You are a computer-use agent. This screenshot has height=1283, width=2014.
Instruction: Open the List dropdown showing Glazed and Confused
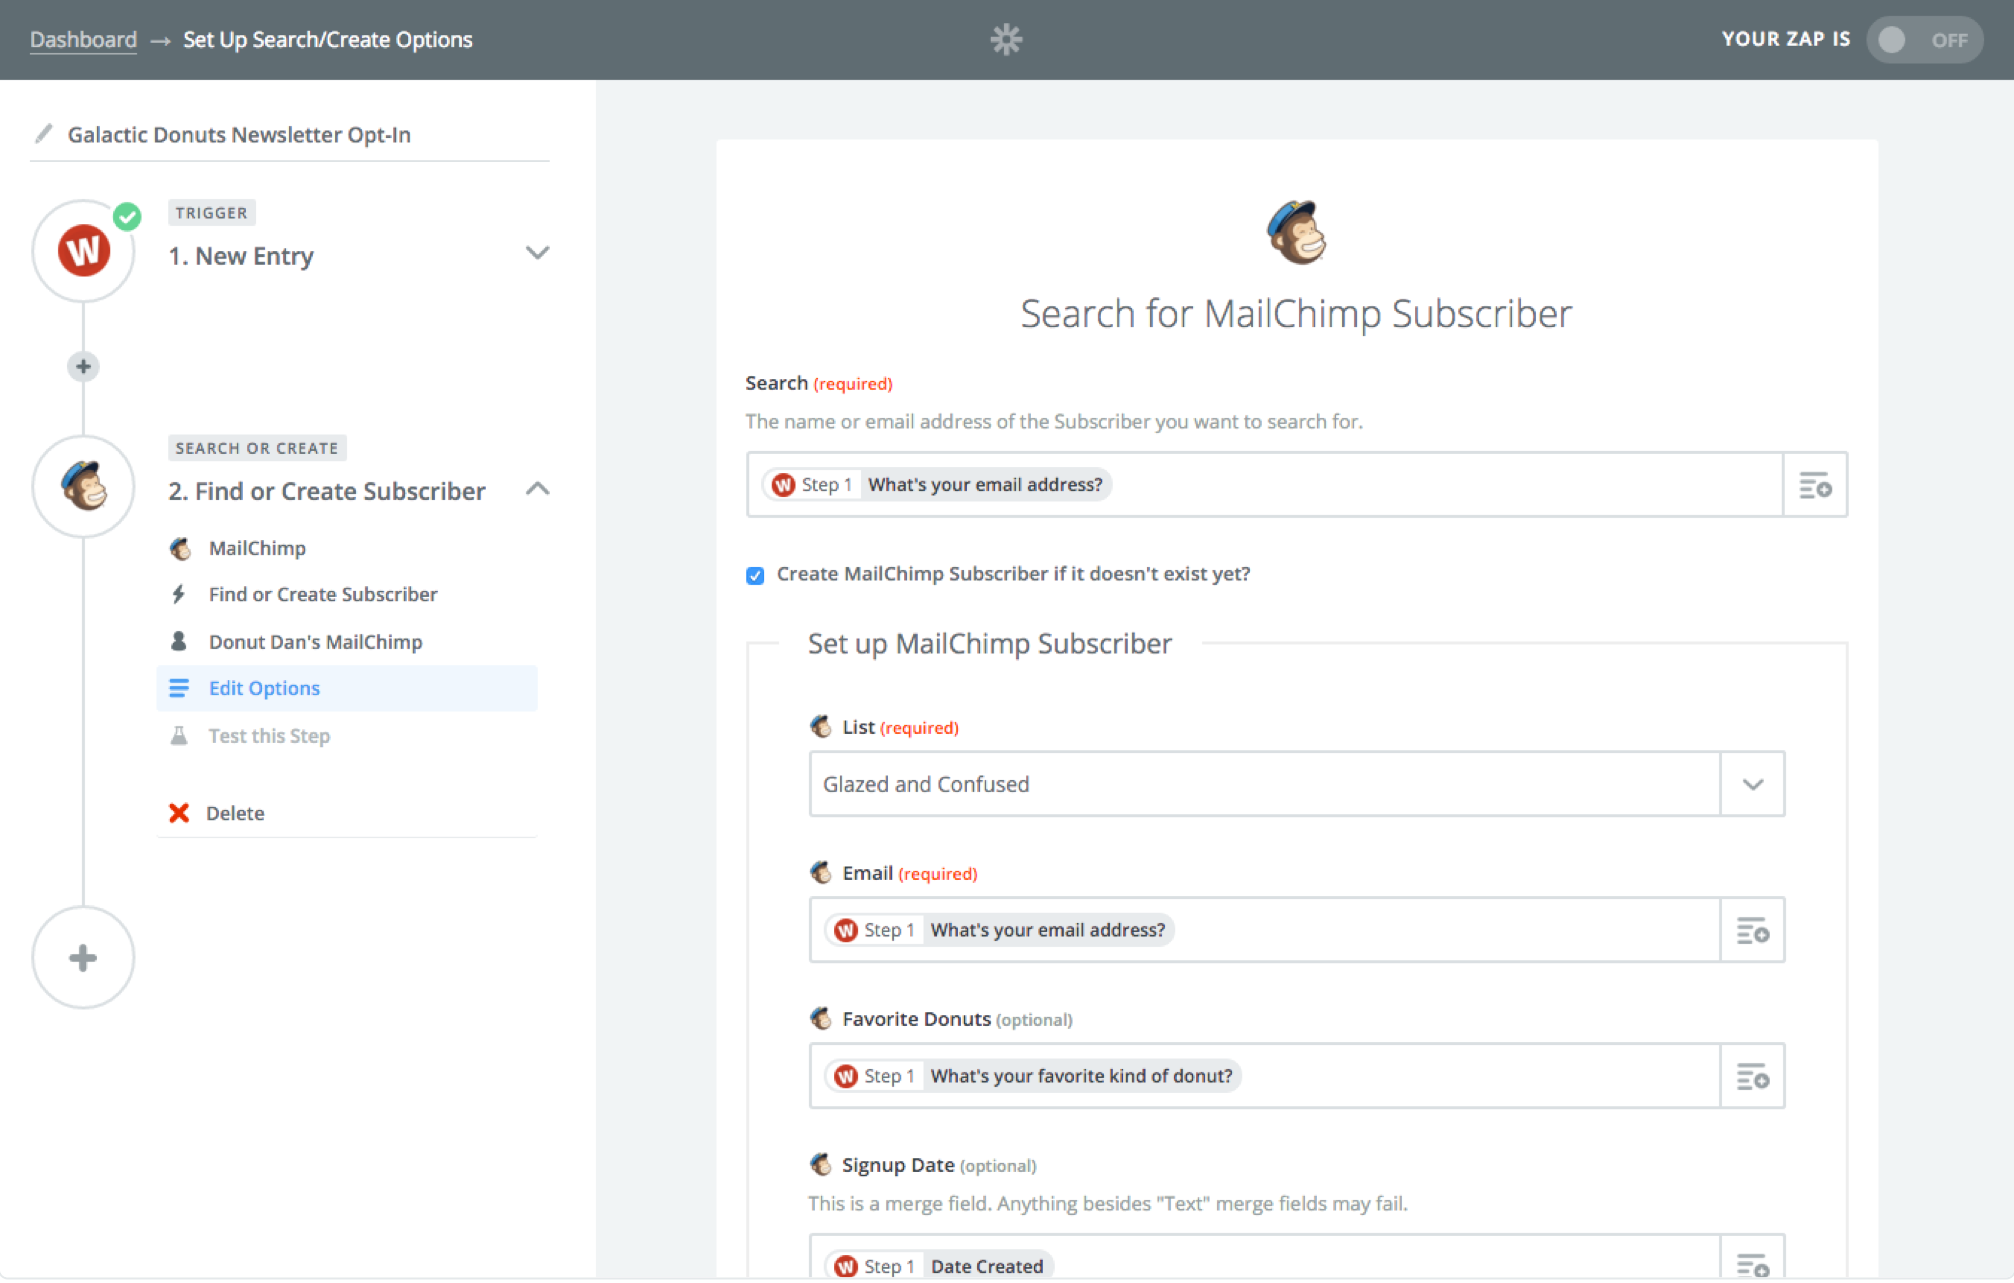pyautogui.click(x=1752, y=785)
